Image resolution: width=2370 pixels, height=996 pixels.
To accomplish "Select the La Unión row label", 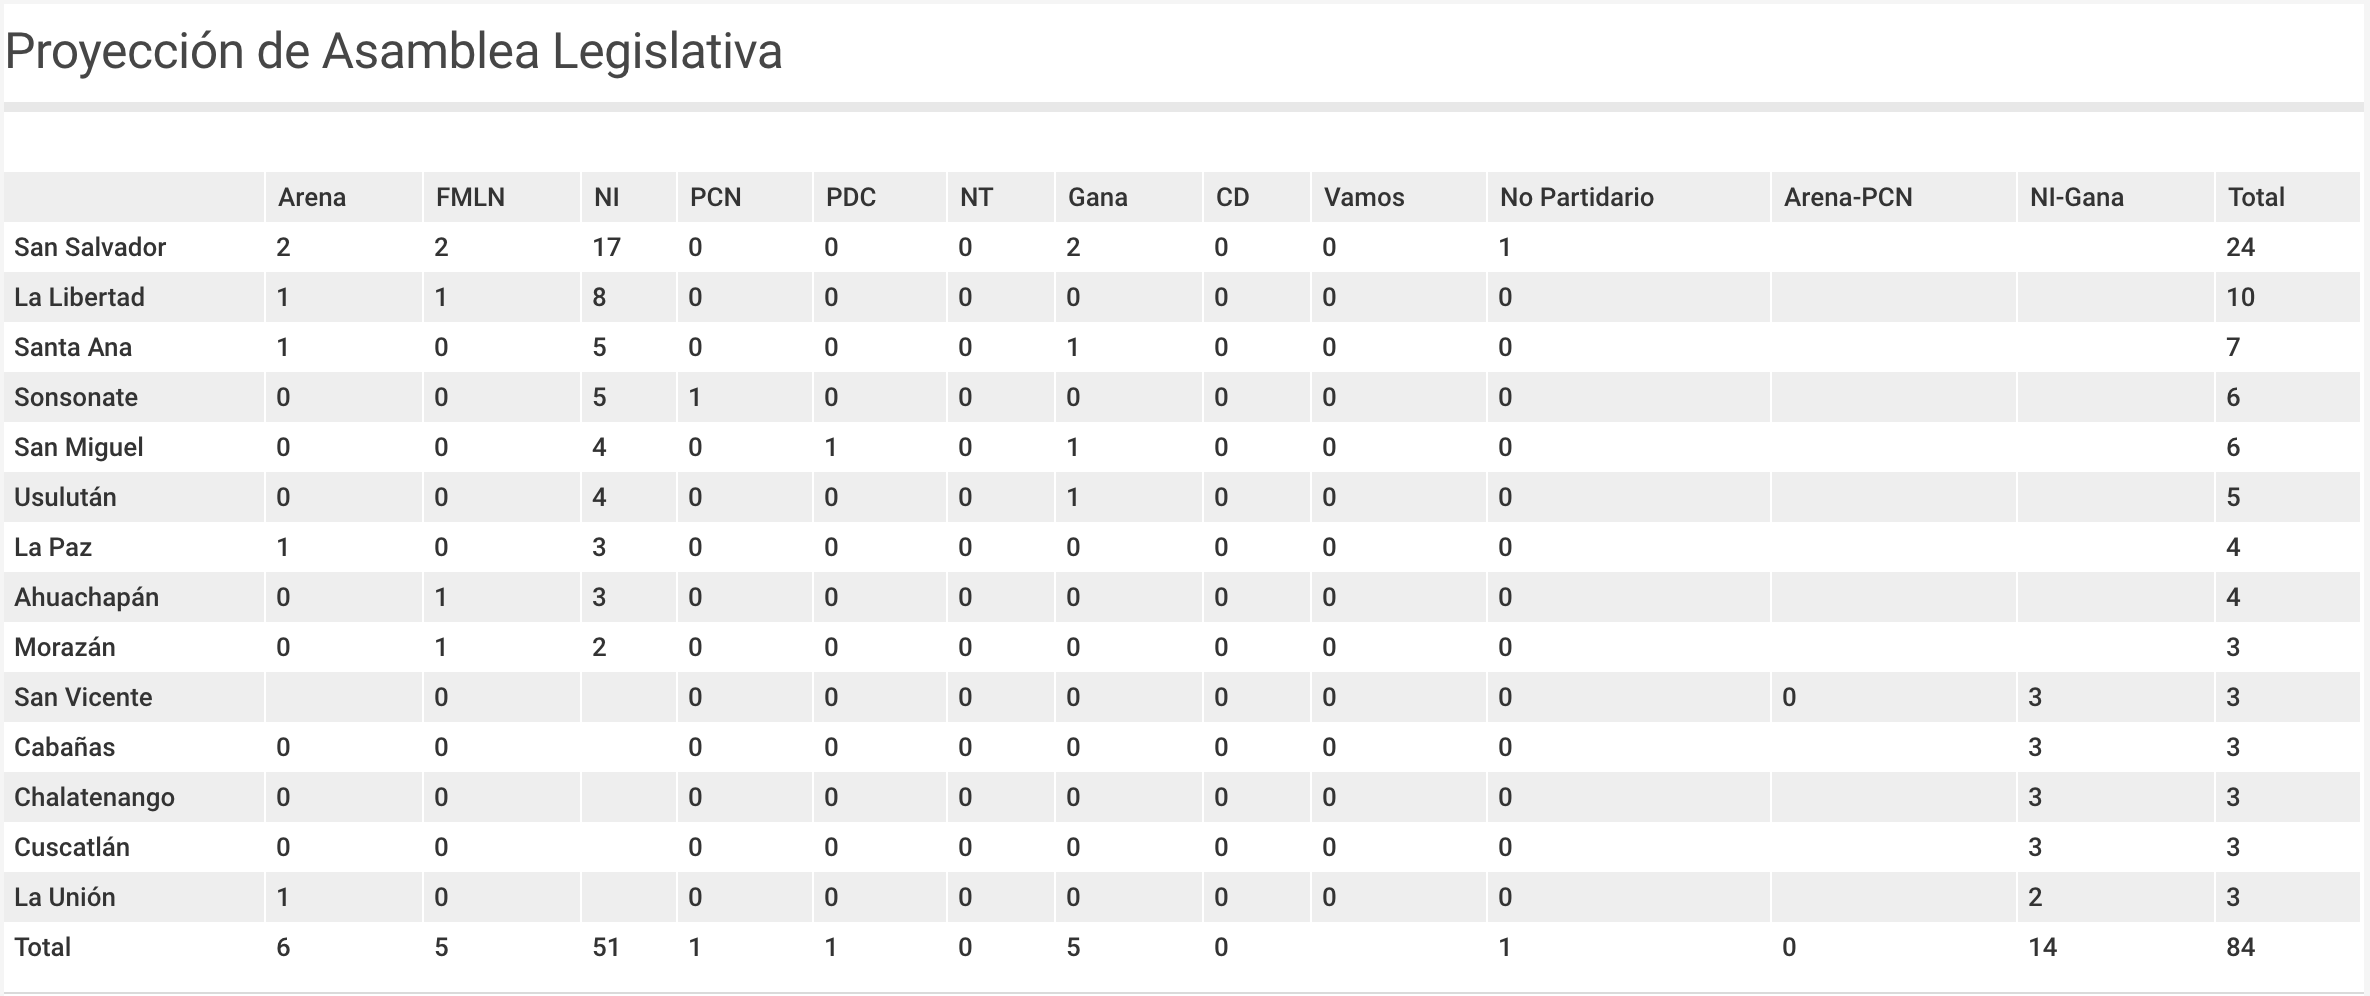I will point(65,897).
